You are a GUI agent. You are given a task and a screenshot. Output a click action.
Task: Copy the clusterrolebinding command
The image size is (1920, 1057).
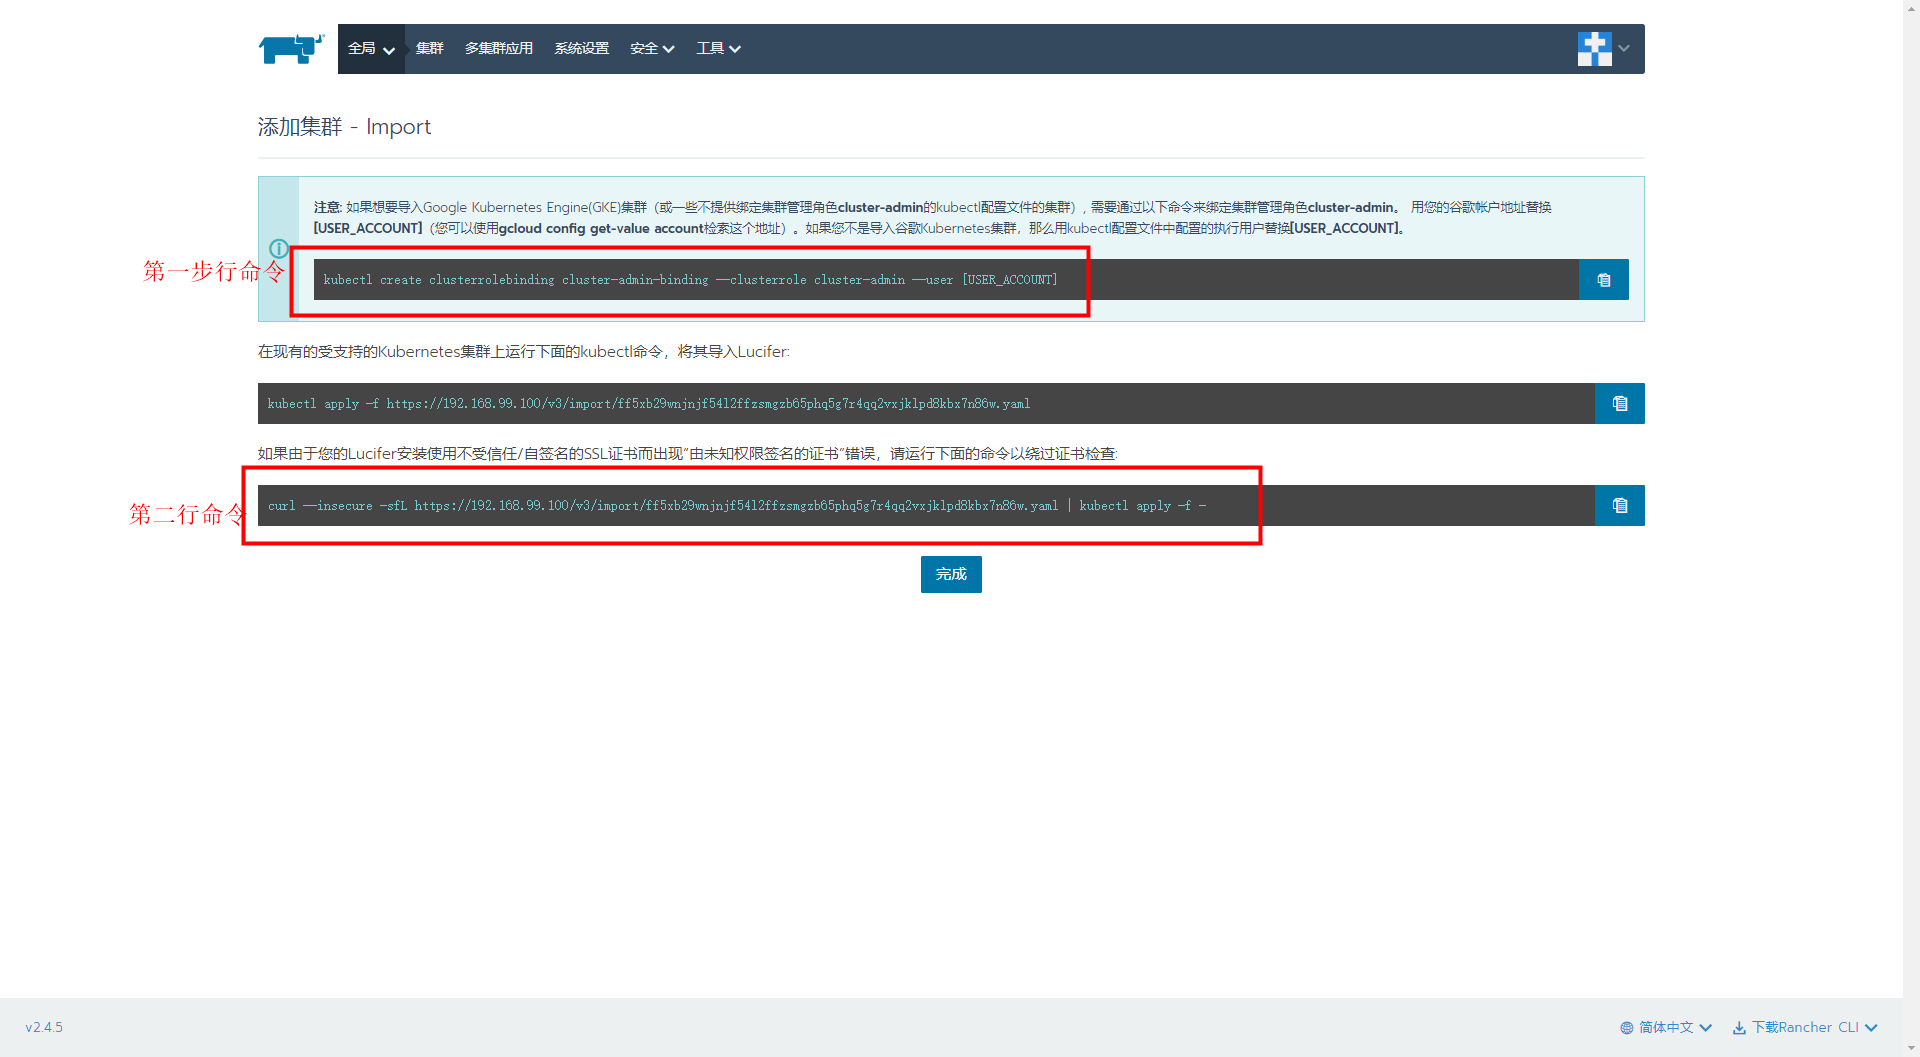(x=1603, y=280)
